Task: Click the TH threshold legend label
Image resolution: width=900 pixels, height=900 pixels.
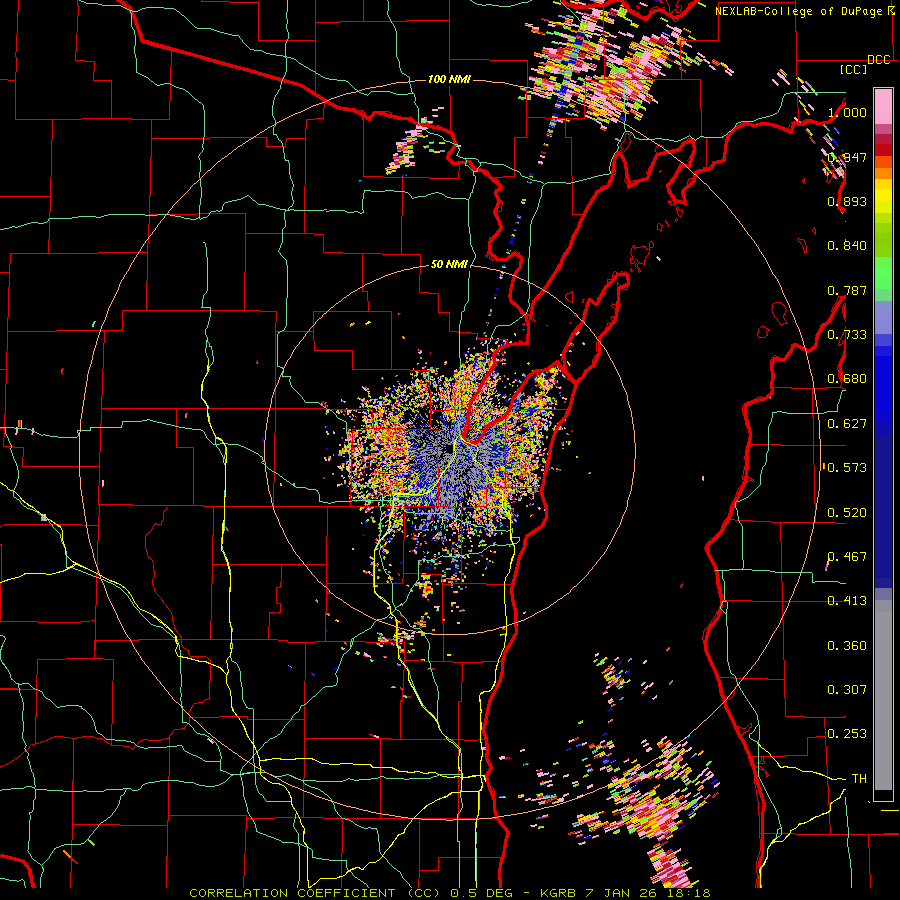Action: [859, 779]
